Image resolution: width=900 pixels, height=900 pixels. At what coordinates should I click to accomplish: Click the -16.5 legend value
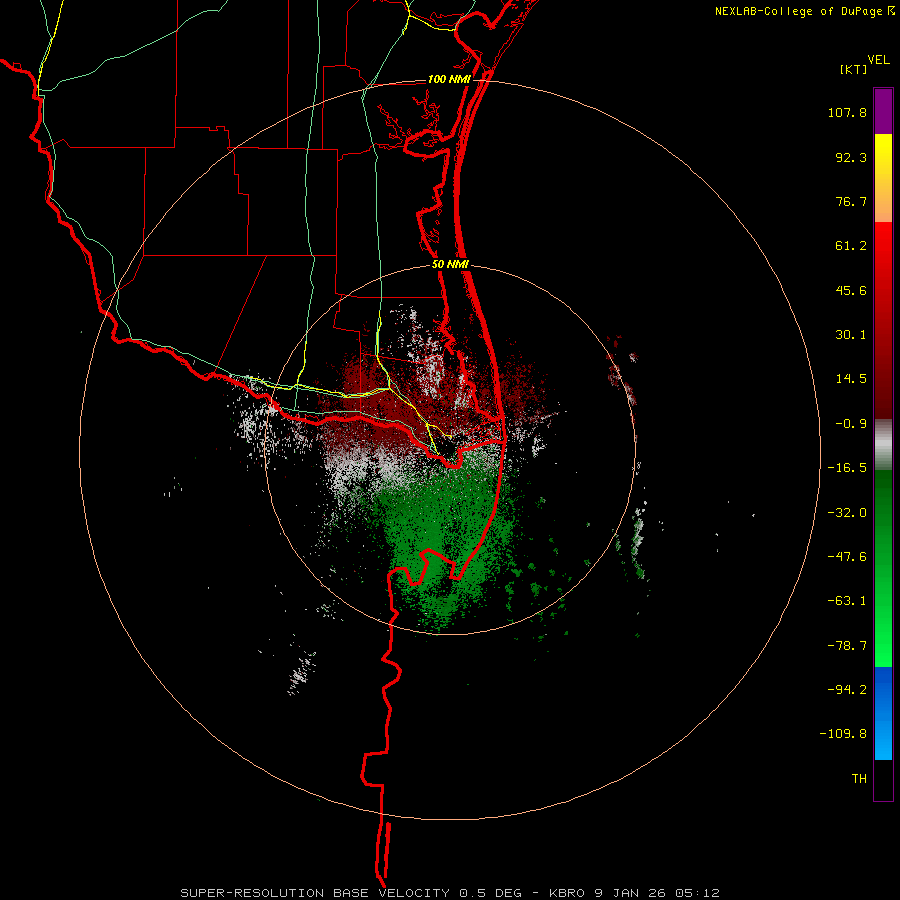click(x=847, y=468)
